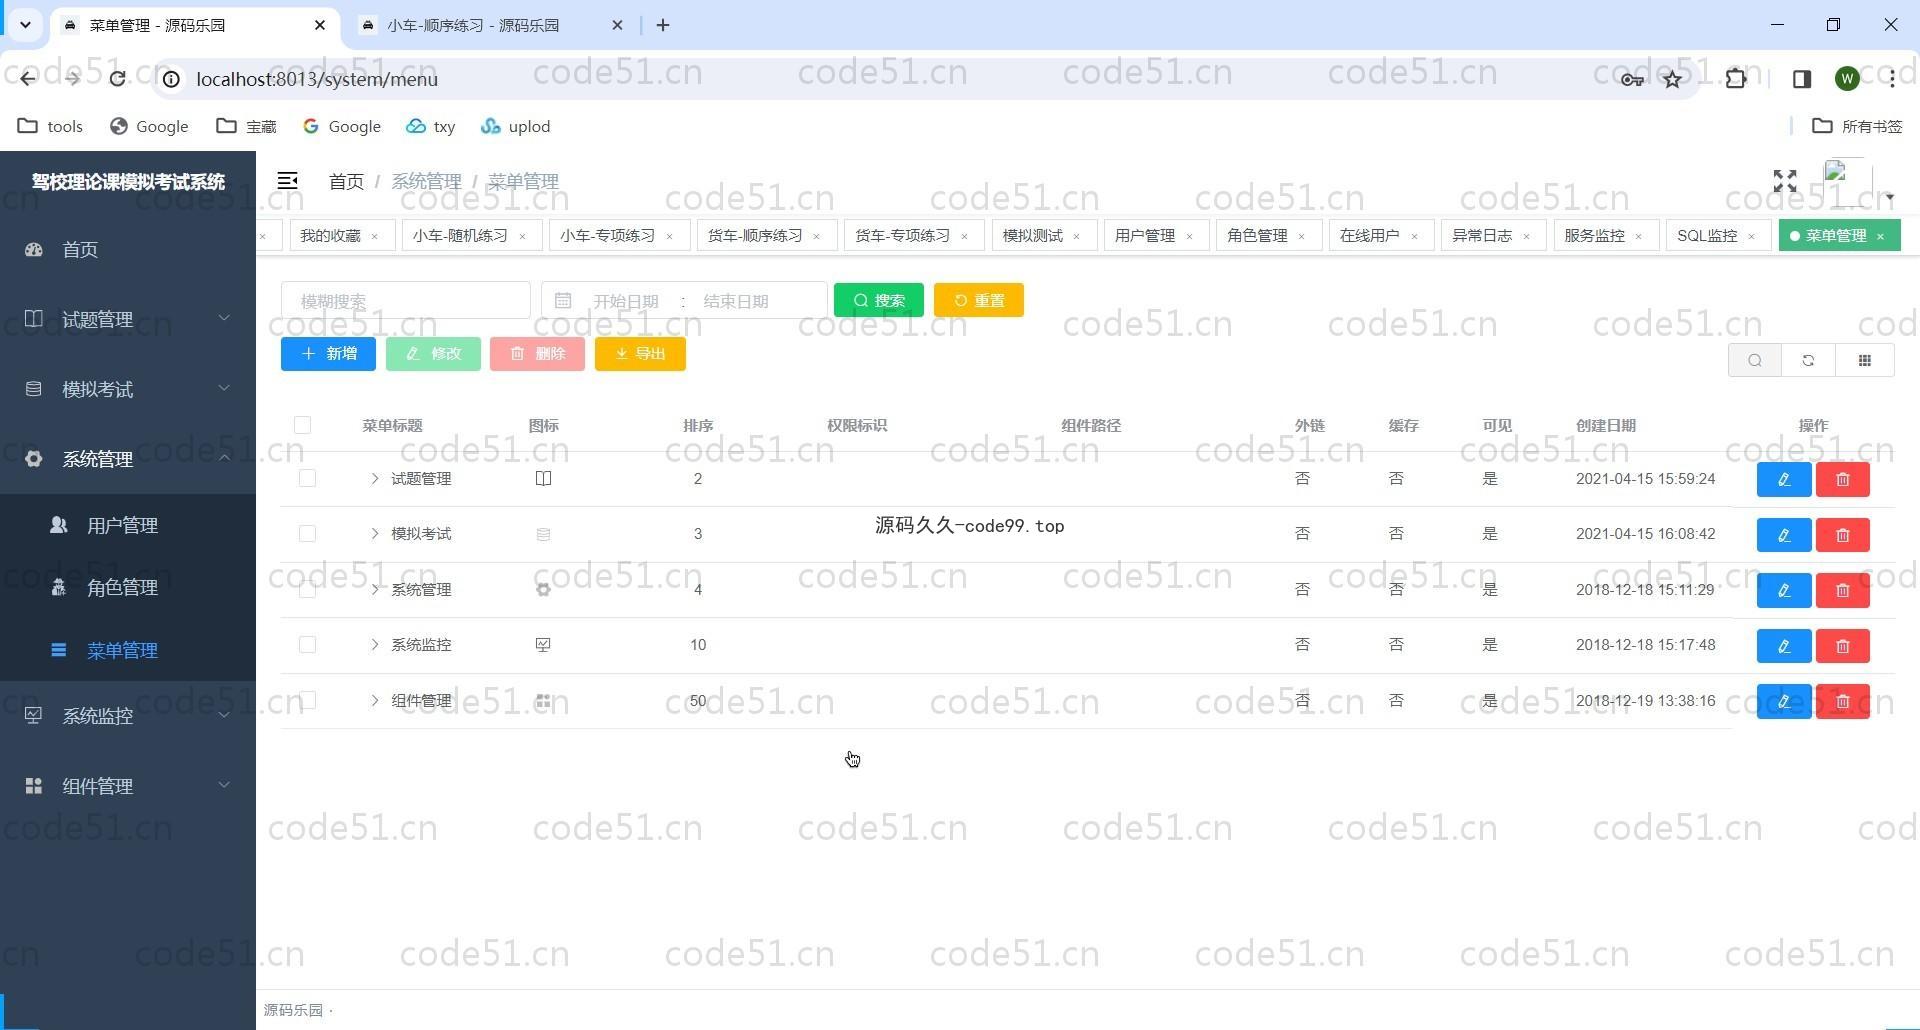Go back to previous page
The height and width of the screenshot is (1030, 1920).
tap(27, 79)
